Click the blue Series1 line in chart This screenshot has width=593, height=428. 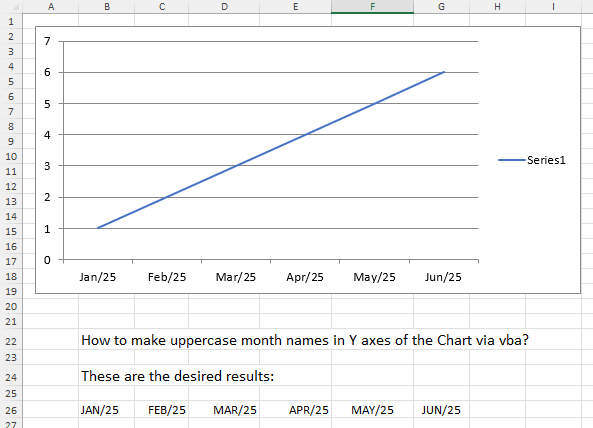271,150
